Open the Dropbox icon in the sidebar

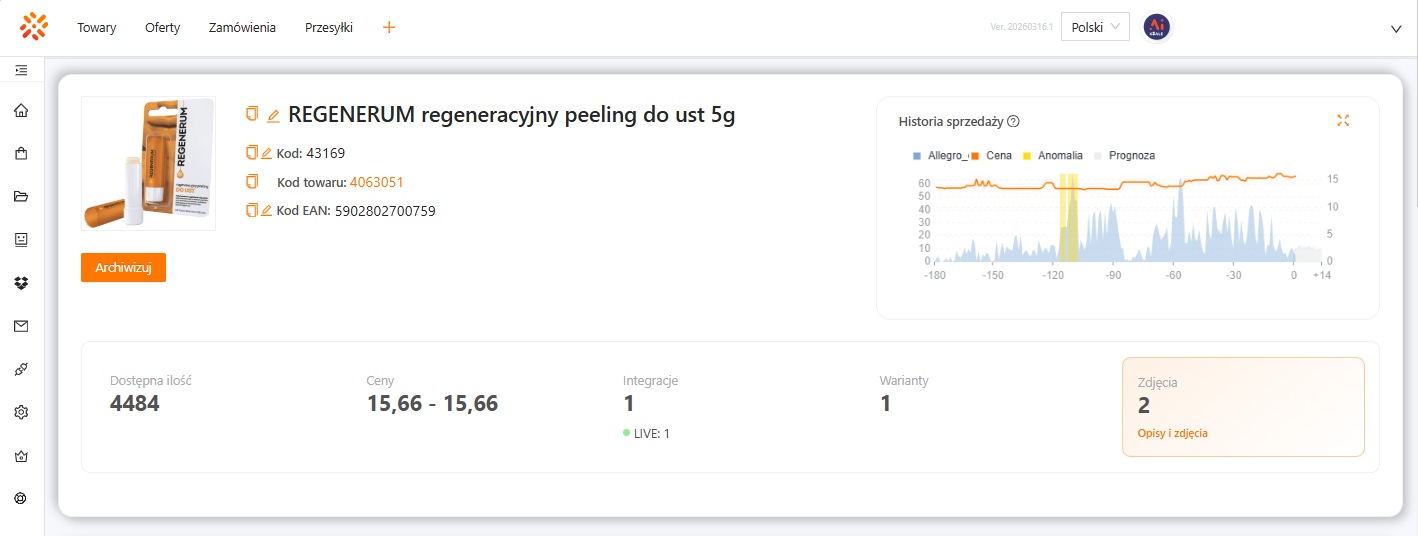pyautogui.click(x=21, y=283)
